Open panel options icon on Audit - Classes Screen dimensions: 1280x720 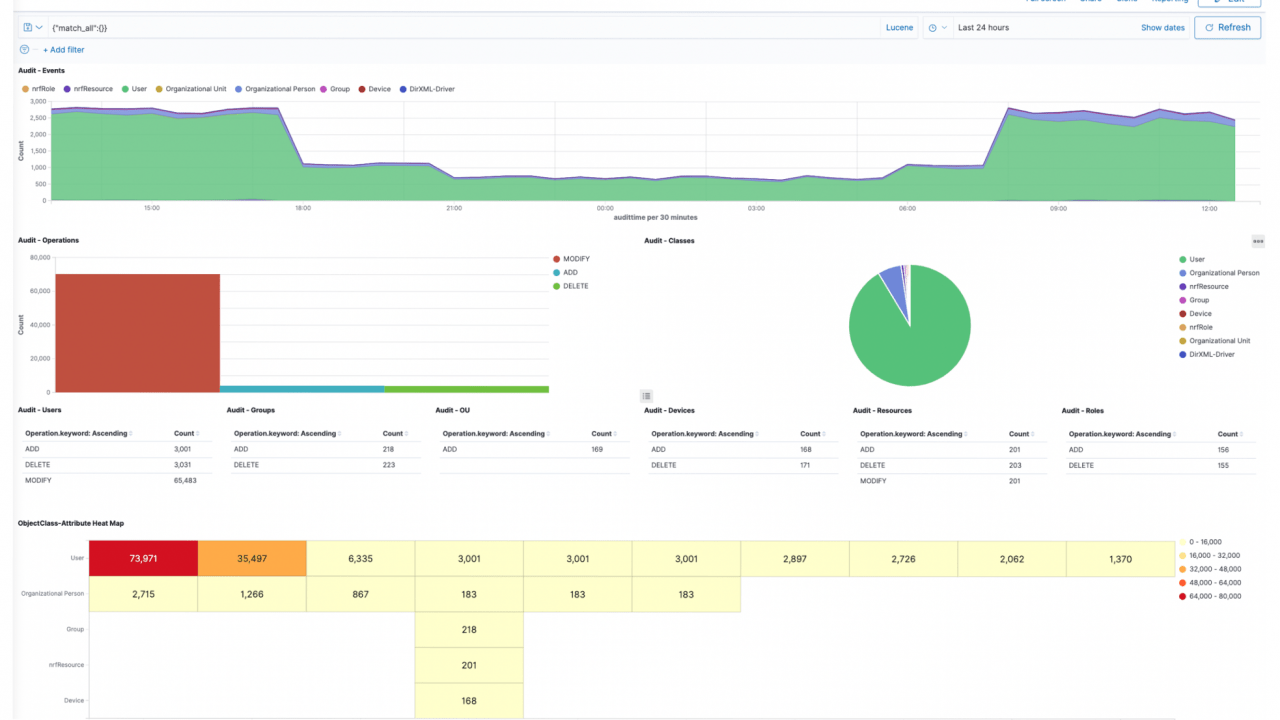1258,241
